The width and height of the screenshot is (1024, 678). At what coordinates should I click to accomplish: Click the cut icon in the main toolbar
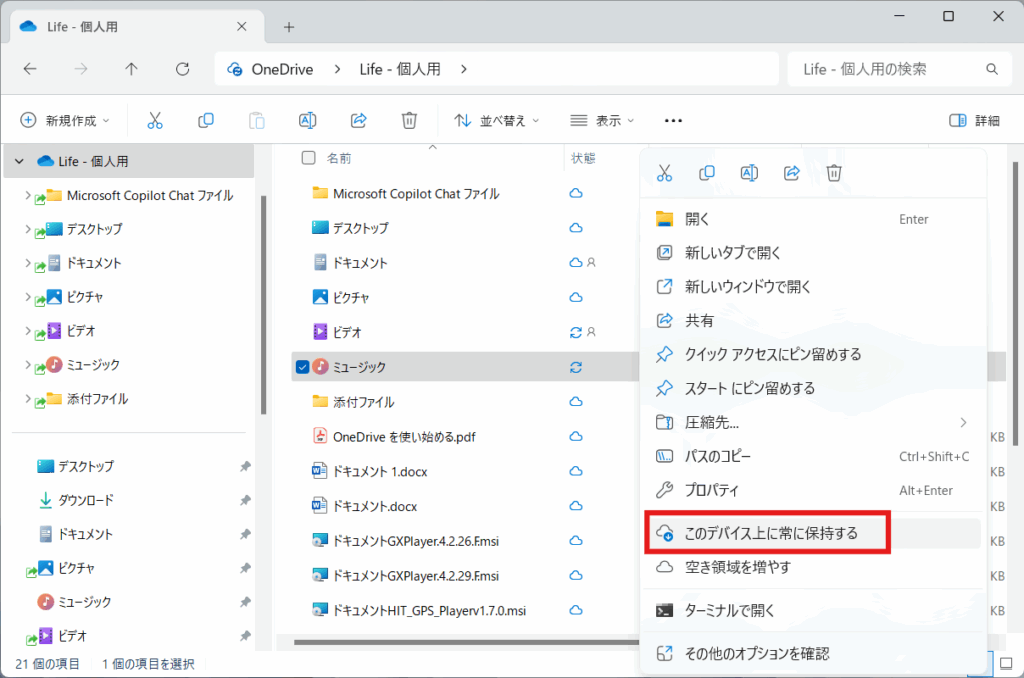(x=155, y=120)
